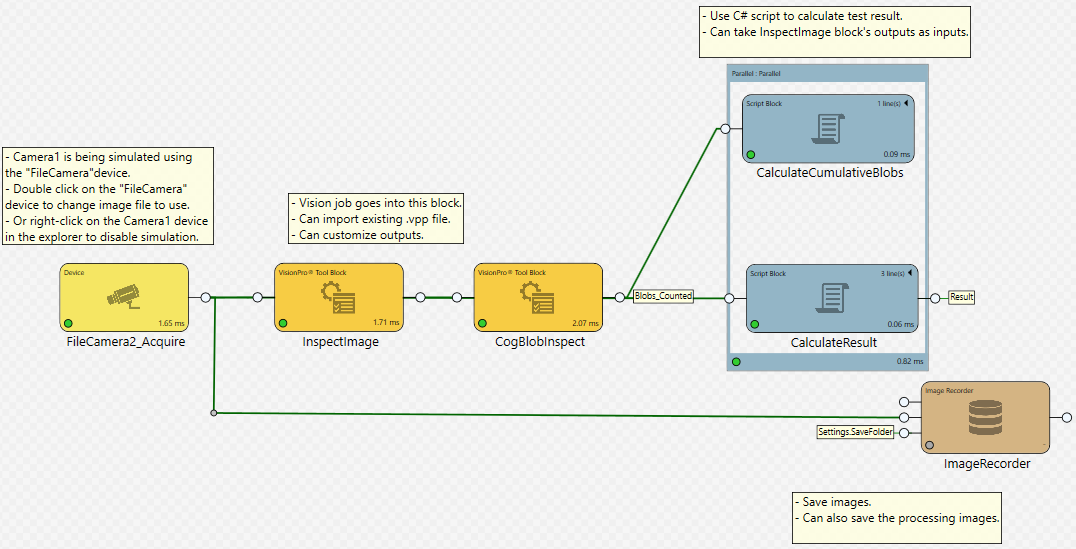Click green status indicator on FileCamera2_Acquire block
This screenshot has height=549, width=1076.
pos(69,323)
